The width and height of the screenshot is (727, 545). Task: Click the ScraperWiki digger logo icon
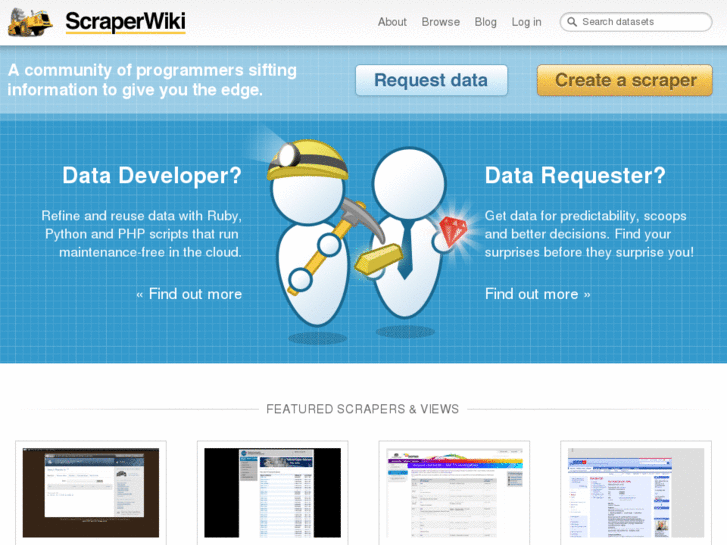pos(30,22)
